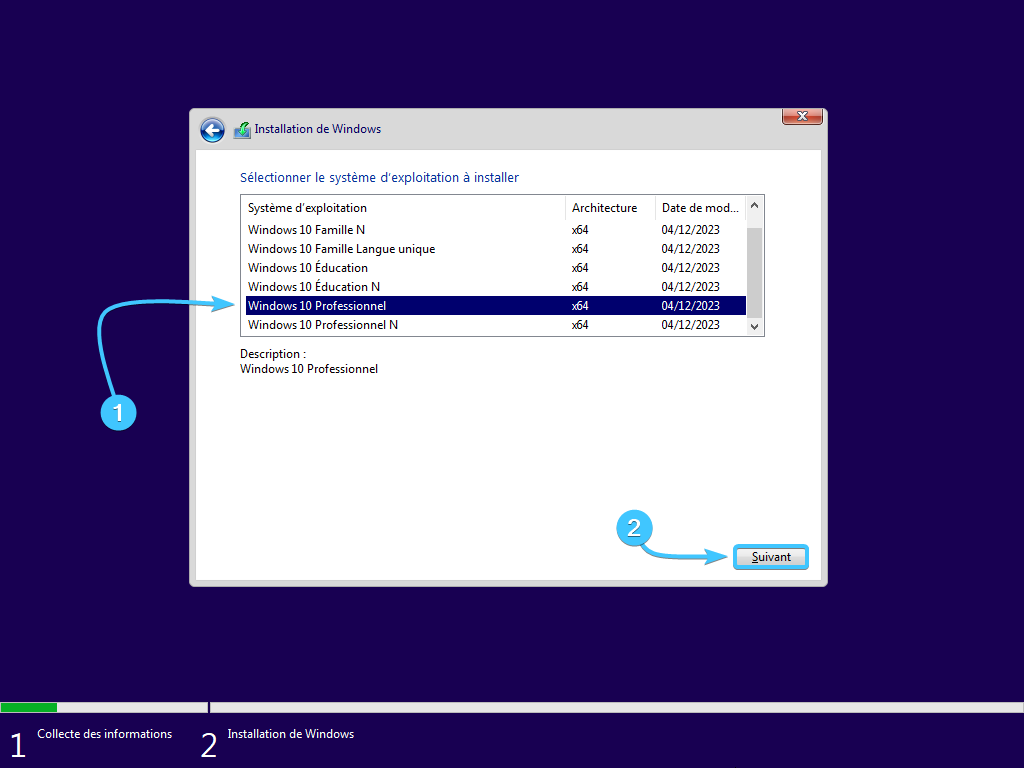The image size is (1024, 768).
Task: Select Windows 10 Famille N
Action: coord(496,230)
